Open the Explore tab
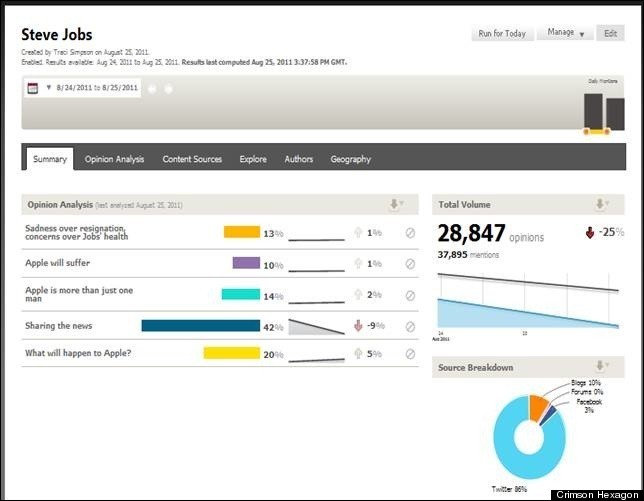This screenshot has height=501, width=644. click(253, 159)
